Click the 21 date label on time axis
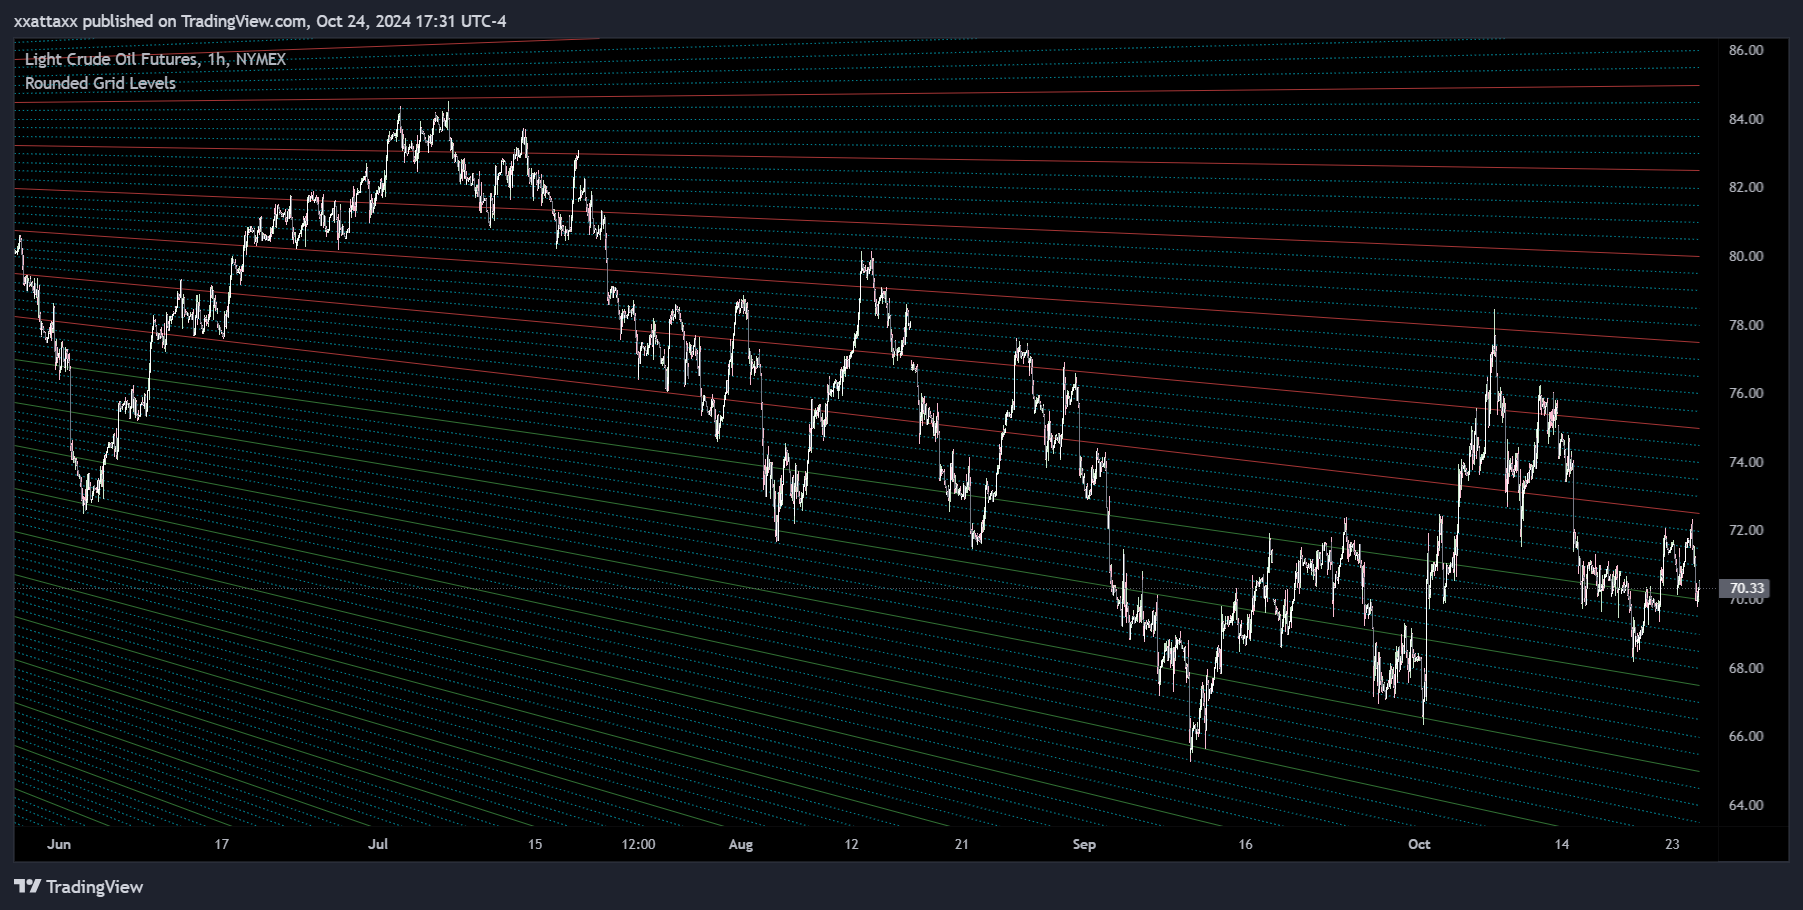This screenshot has width=1803, height=910. tap(961, 844)
